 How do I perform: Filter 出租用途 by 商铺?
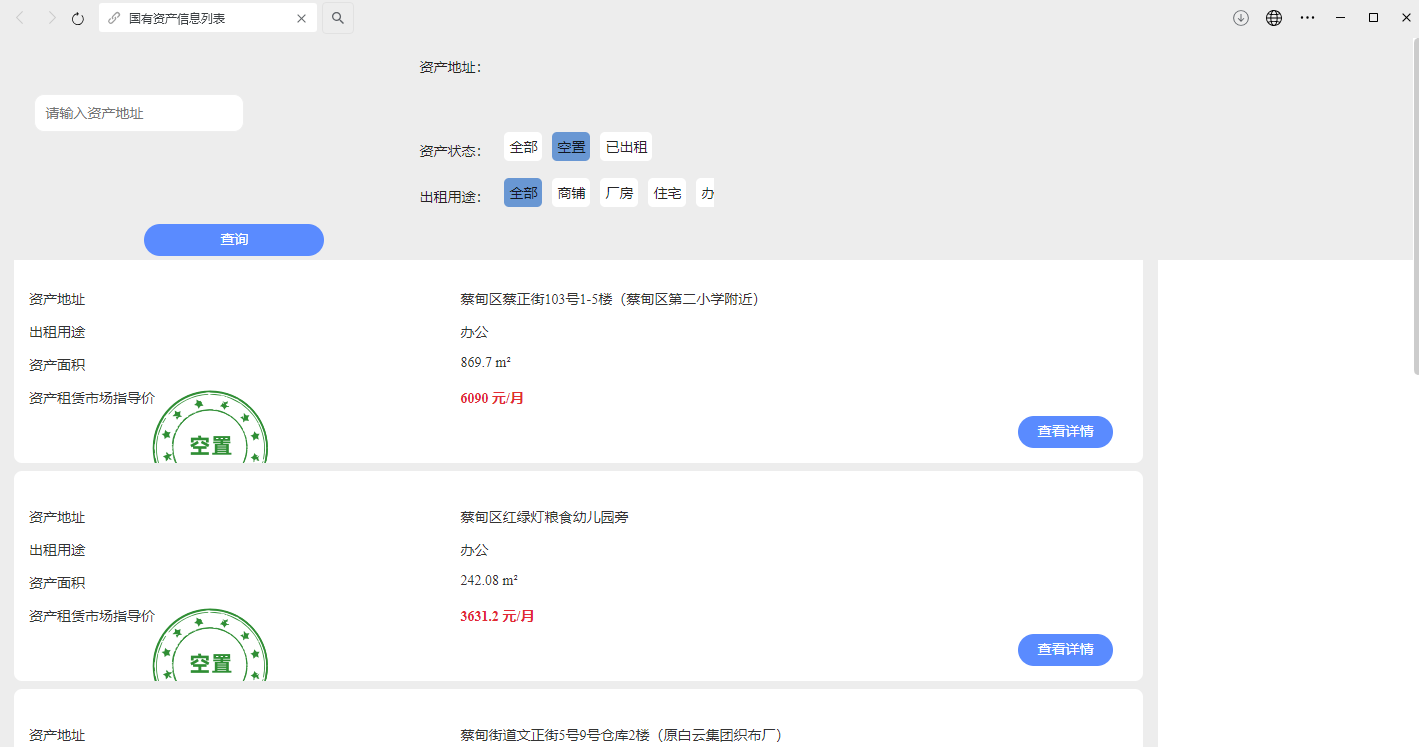coord(571,193)
